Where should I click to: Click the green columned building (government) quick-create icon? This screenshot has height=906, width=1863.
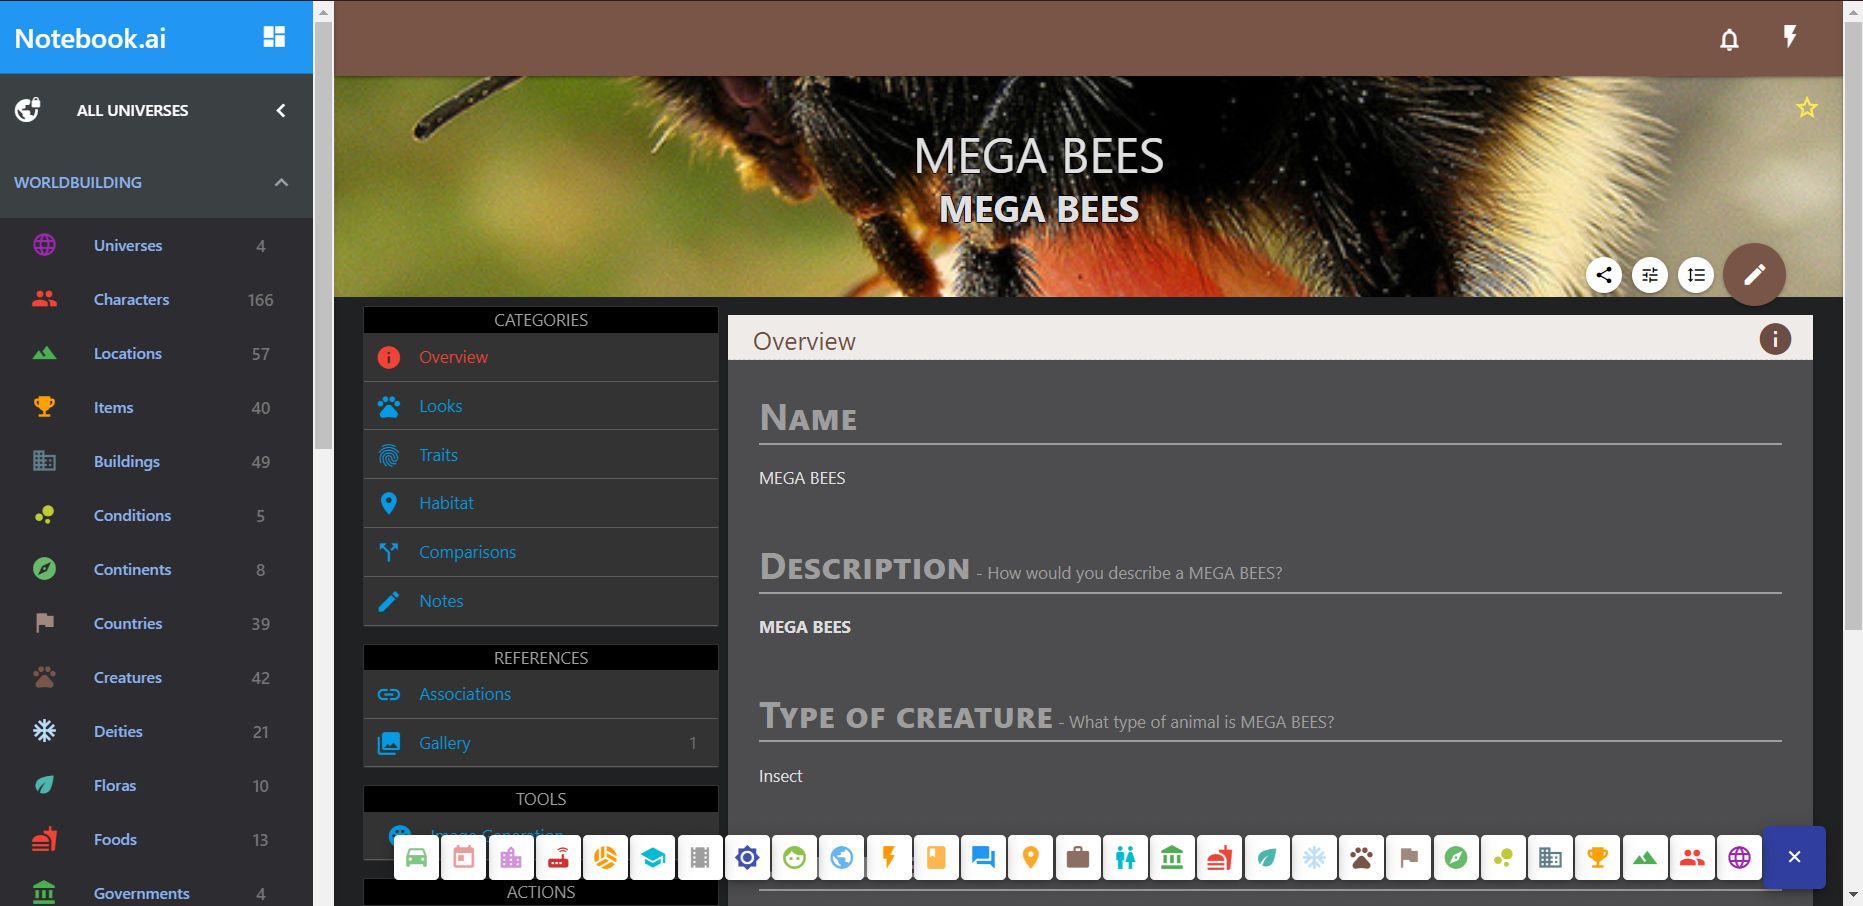pos(1172,858)
